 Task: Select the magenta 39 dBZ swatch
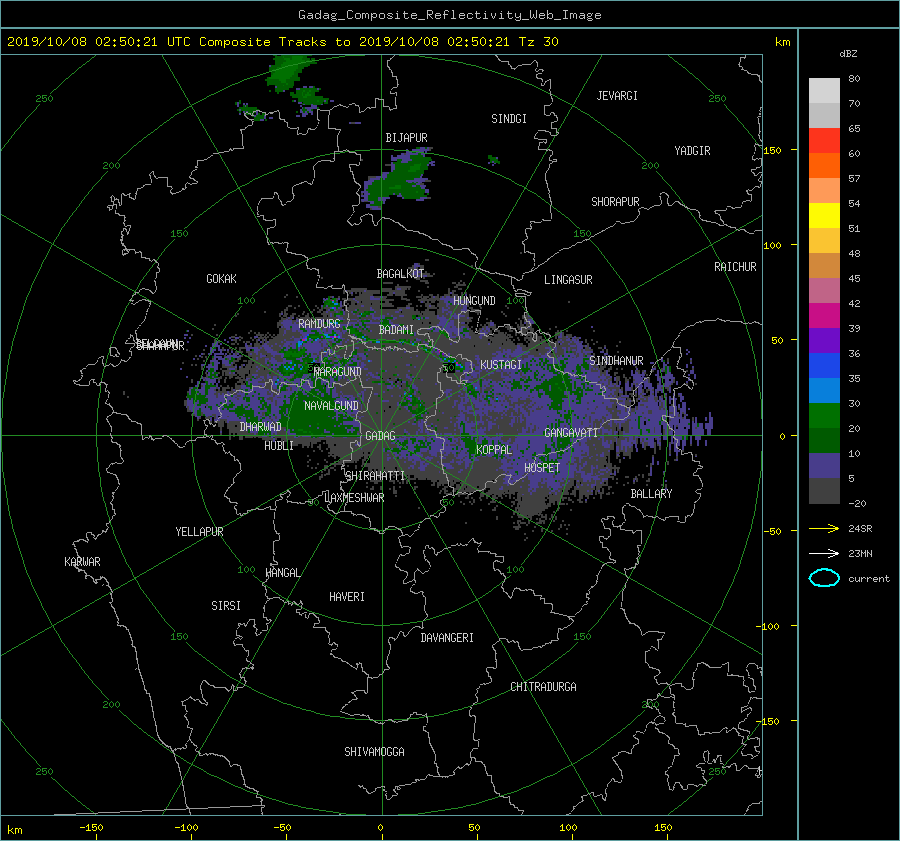824,315
